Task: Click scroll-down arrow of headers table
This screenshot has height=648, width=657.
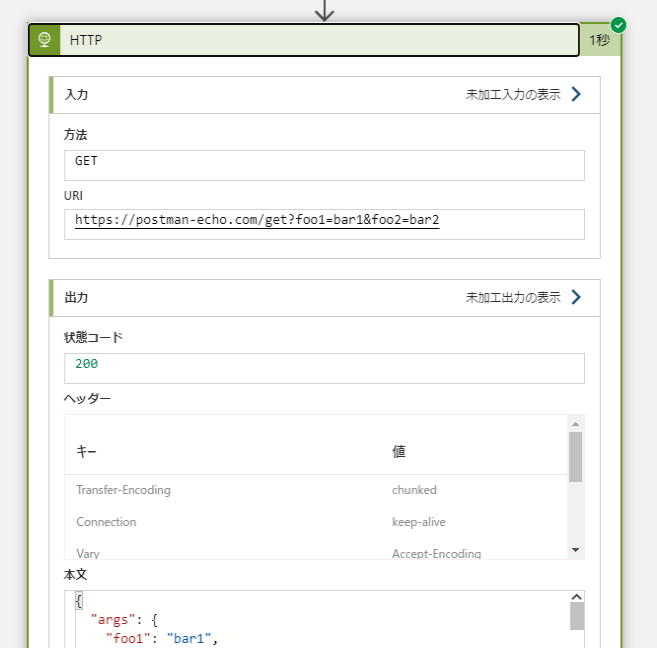Action: [x=576, y=550]
